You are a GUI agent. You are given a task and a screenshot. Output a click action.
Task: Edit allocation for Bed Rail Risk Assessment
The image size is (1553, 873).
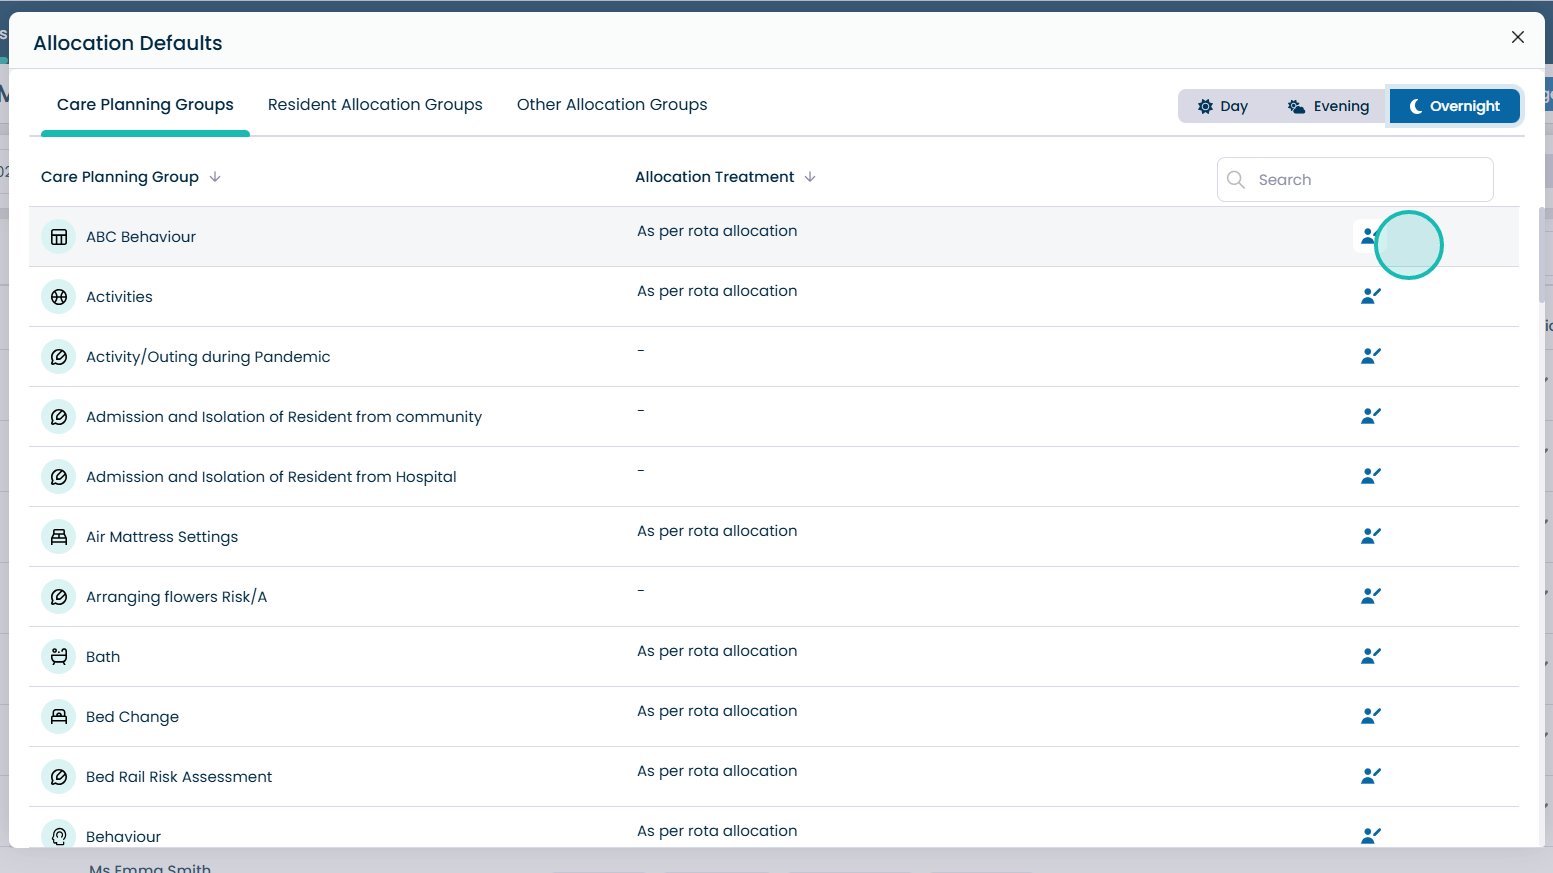1370,776
